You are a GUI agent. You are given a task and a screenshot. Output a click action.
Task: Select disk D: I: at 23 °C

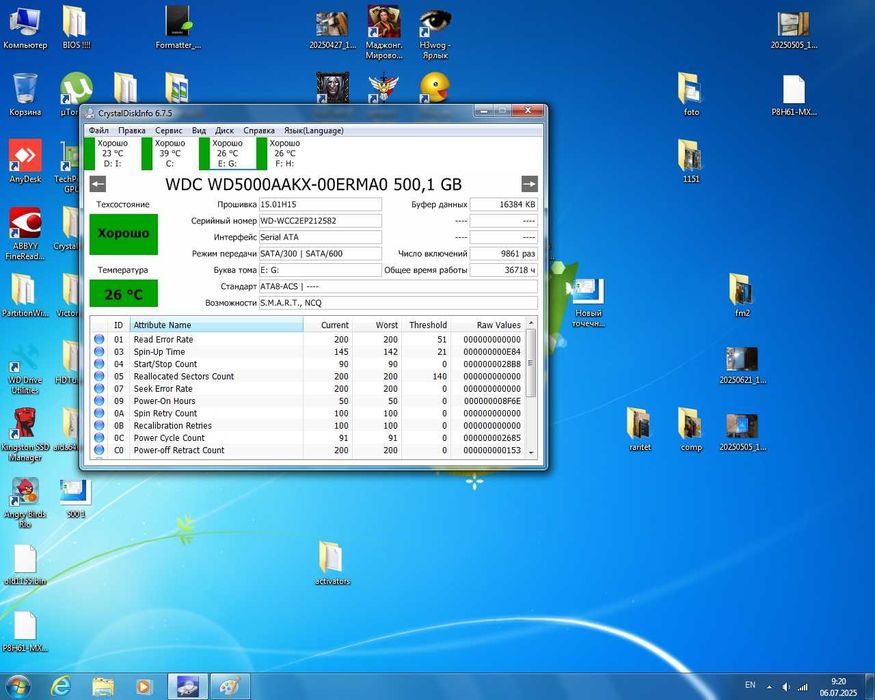[x=112, y=154]
